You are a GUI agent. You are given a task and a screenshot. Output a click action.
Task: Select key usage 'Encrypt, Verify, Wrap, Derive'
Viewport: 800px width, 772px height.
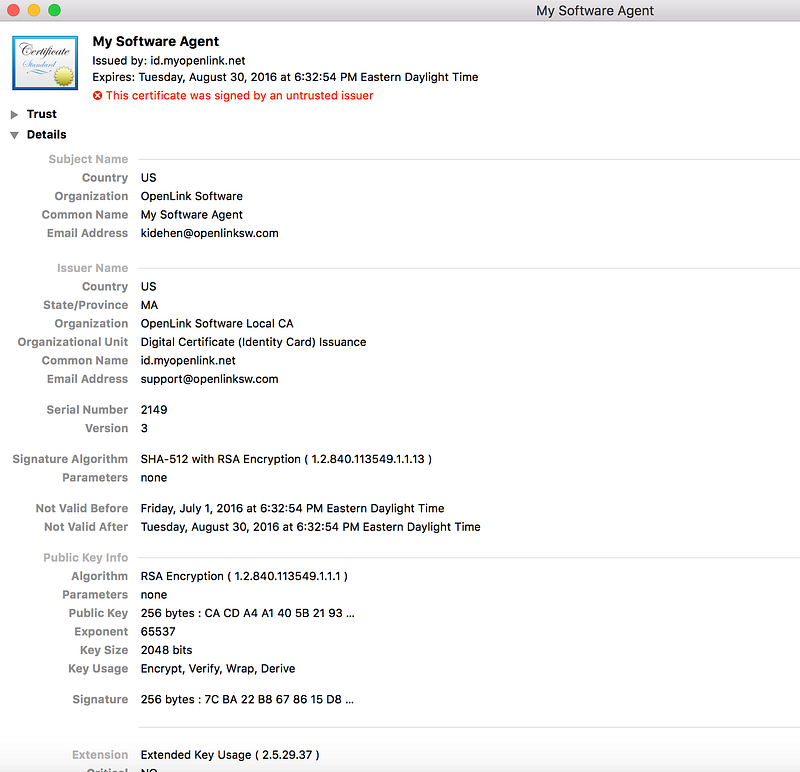click(x=218, y=669)
